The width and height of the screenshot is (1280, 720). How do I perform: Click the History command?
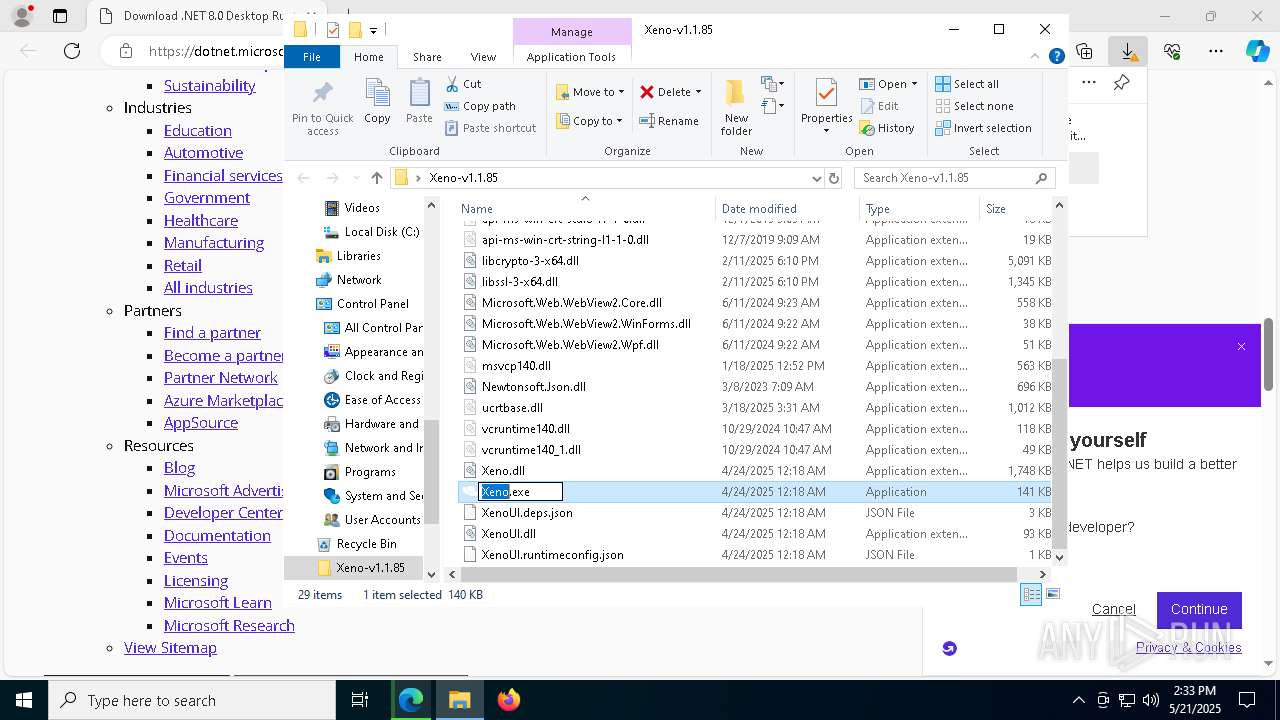pos(887,128)
